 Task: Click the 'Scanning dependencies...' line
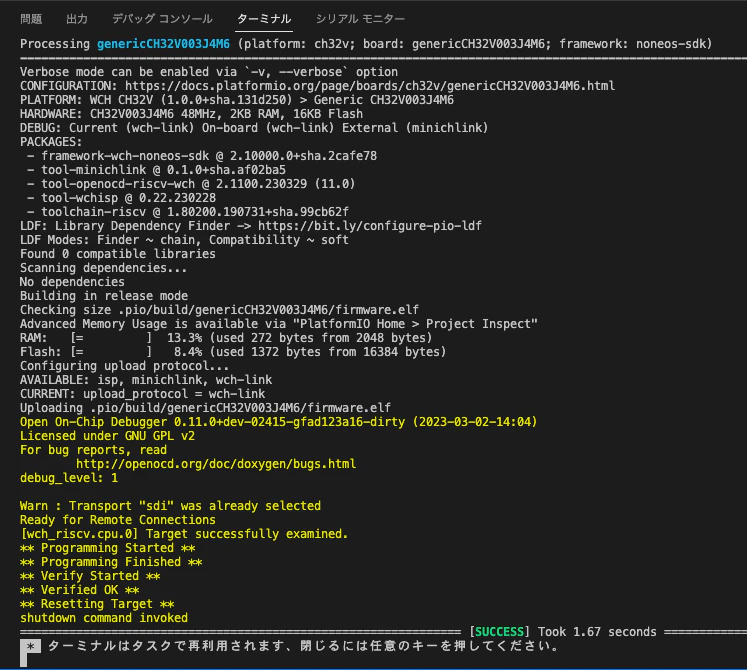[x=103, y=268]
